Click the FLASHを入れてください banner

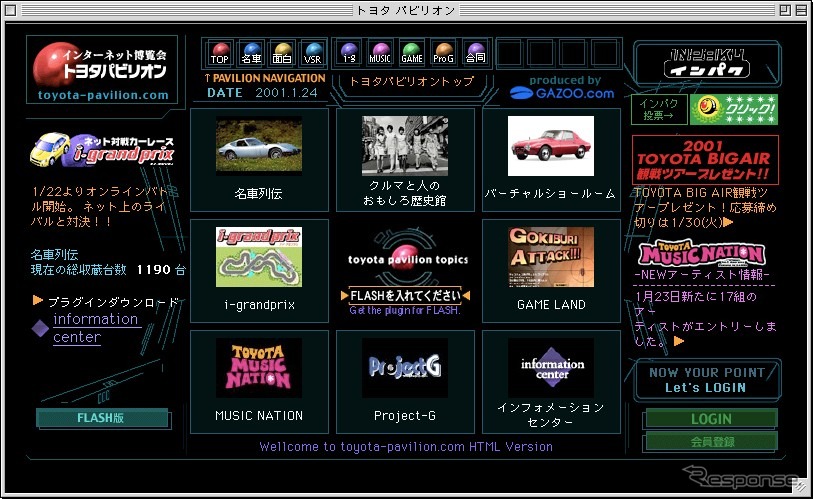point(405,296)
